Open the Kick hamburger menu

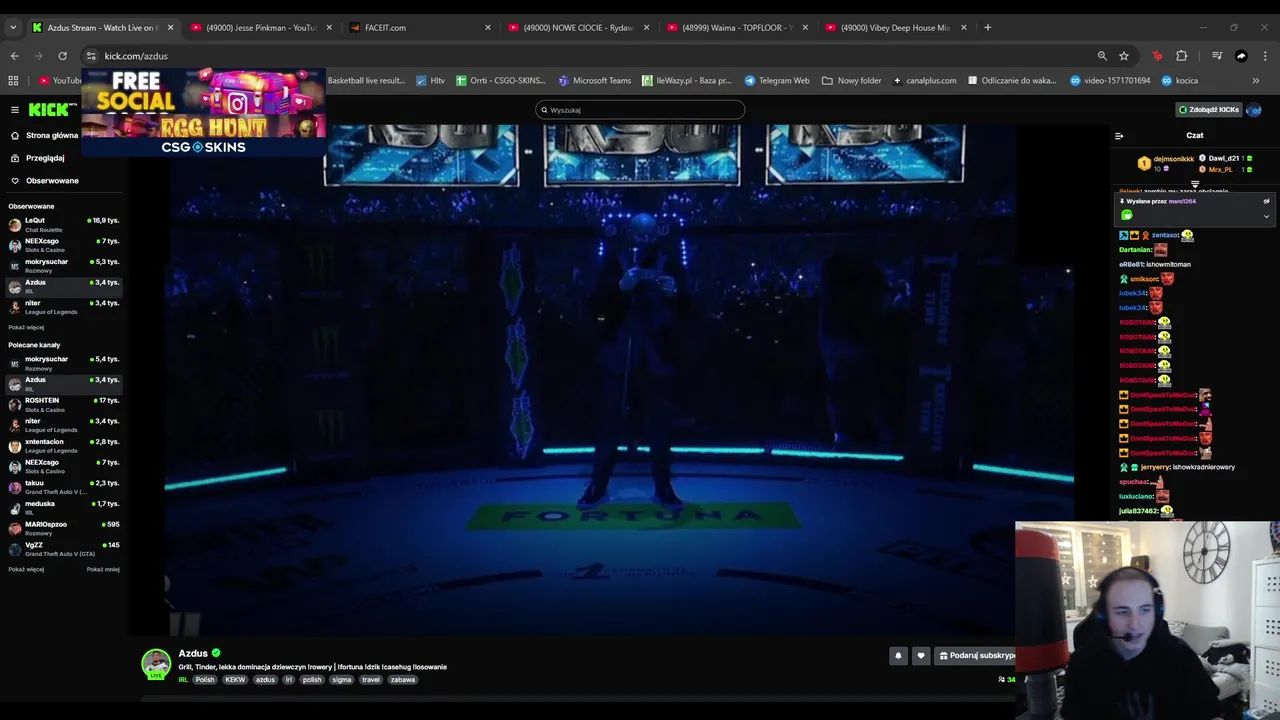click(14, 109)
